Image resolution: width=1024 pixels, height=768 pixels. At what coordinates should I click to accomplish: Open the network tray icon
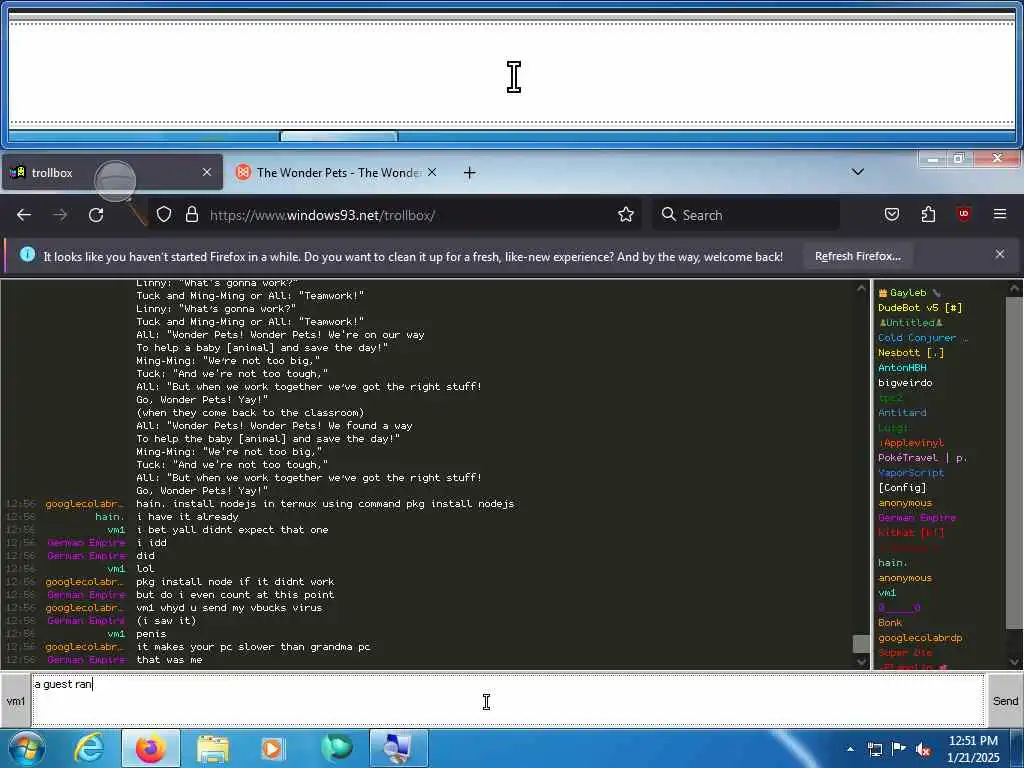(875, 750)
